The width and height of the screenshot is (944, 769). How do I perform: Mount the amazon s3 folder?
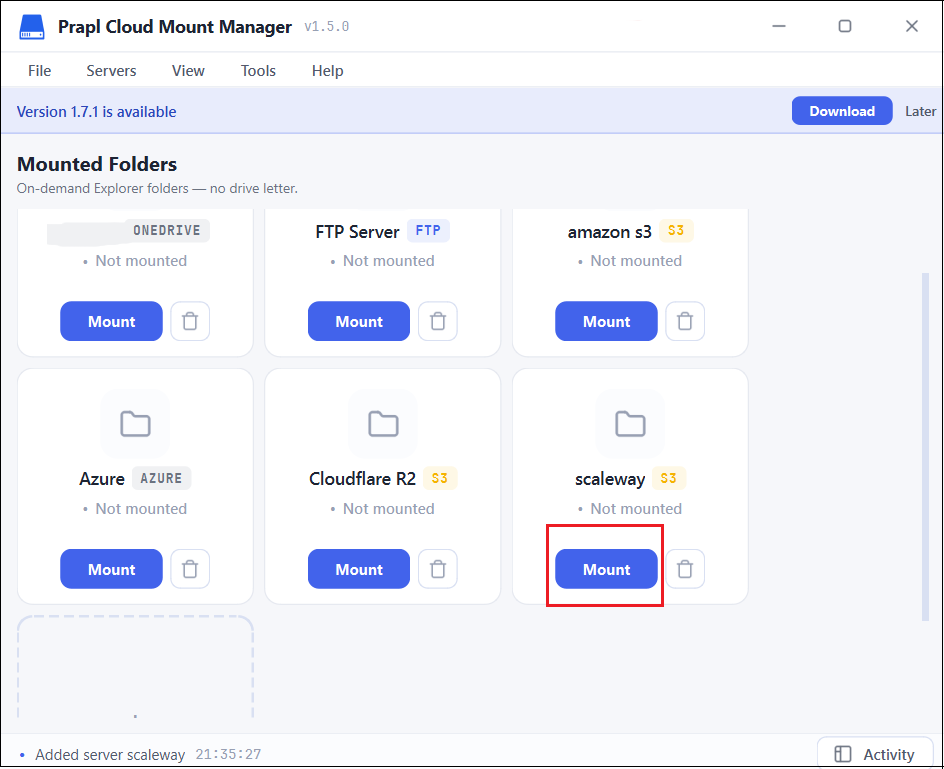[606, 321]
